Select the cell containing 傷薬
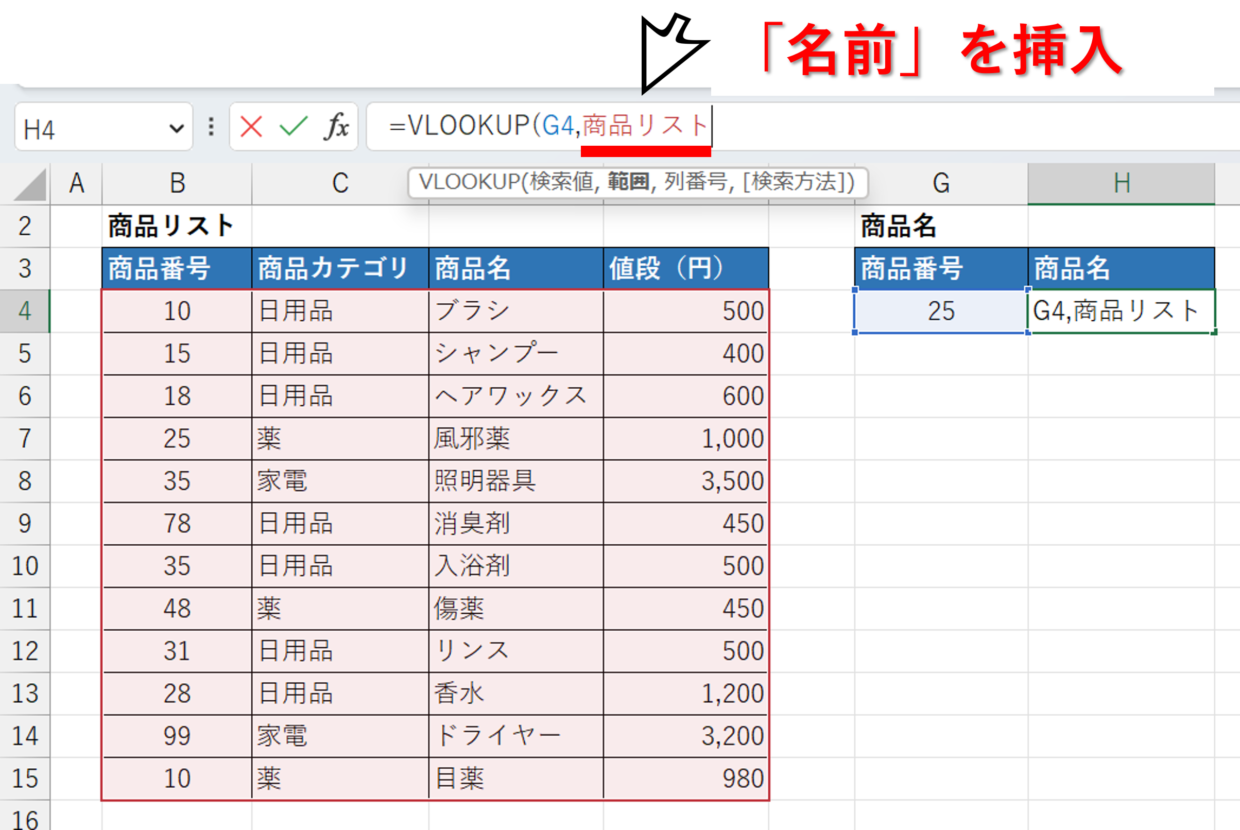This screenshot has width=1240, height=830. tap(516, 608)
